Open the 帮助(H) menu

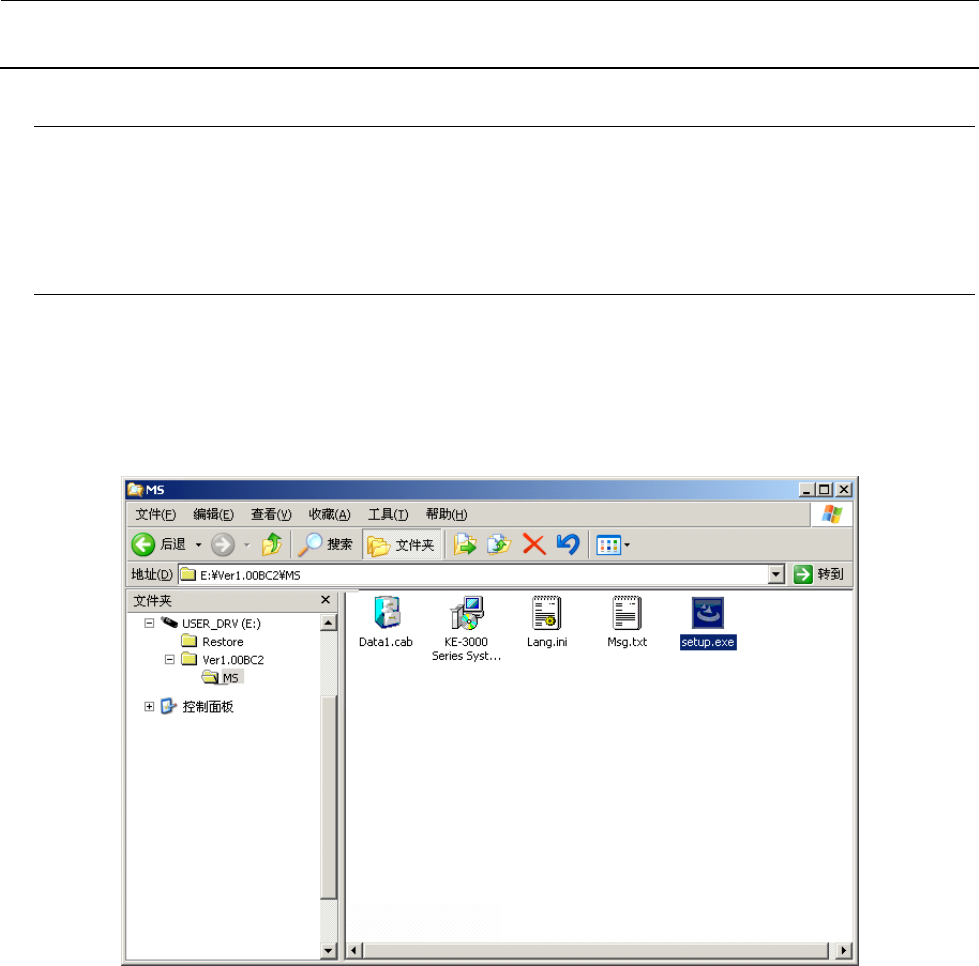[446, 515]
